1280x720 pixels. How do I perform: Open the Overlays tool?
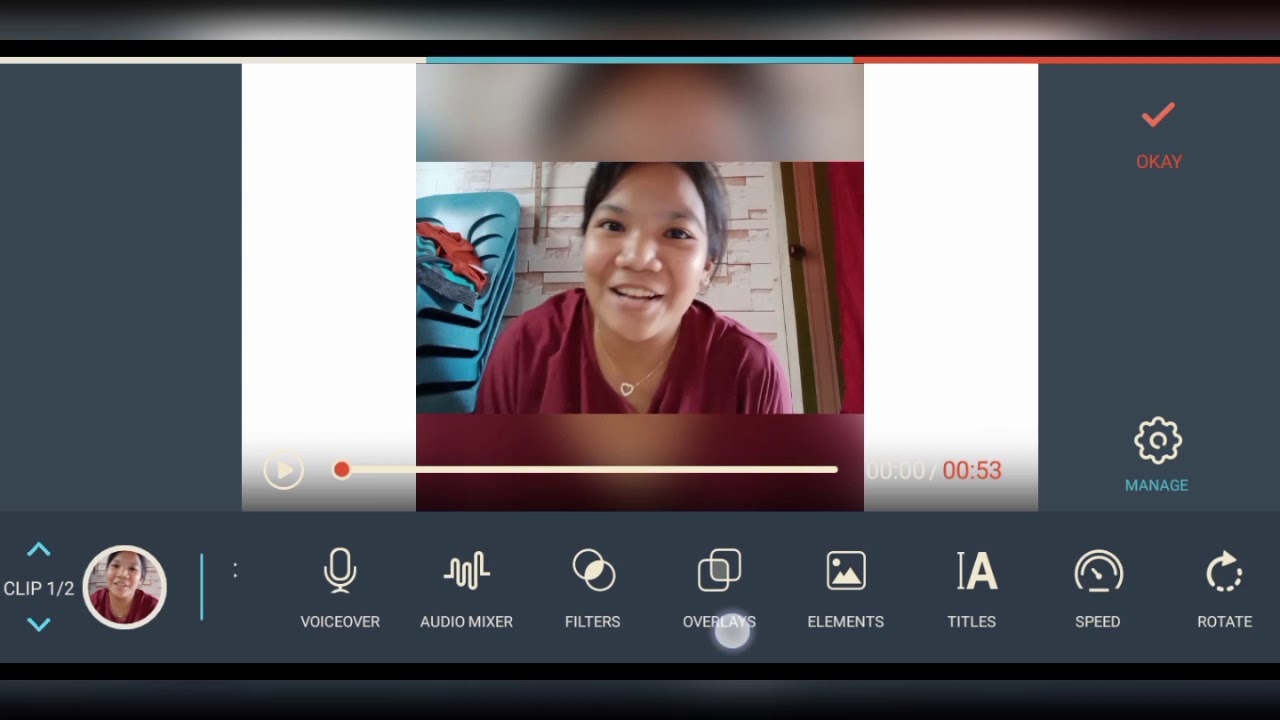point(719,589)
